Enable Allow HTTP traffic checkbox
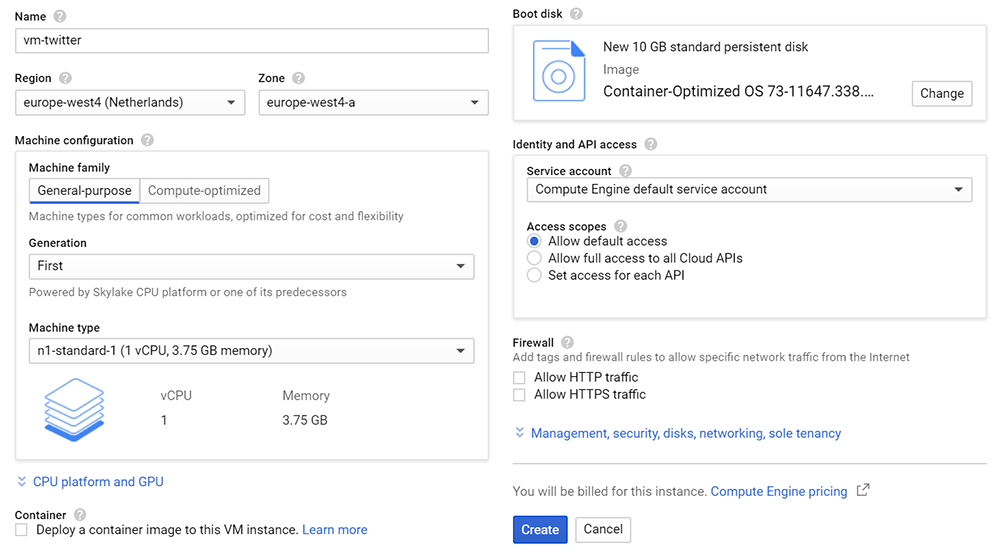Viewport: 1000px width, 556px height. 519,377
